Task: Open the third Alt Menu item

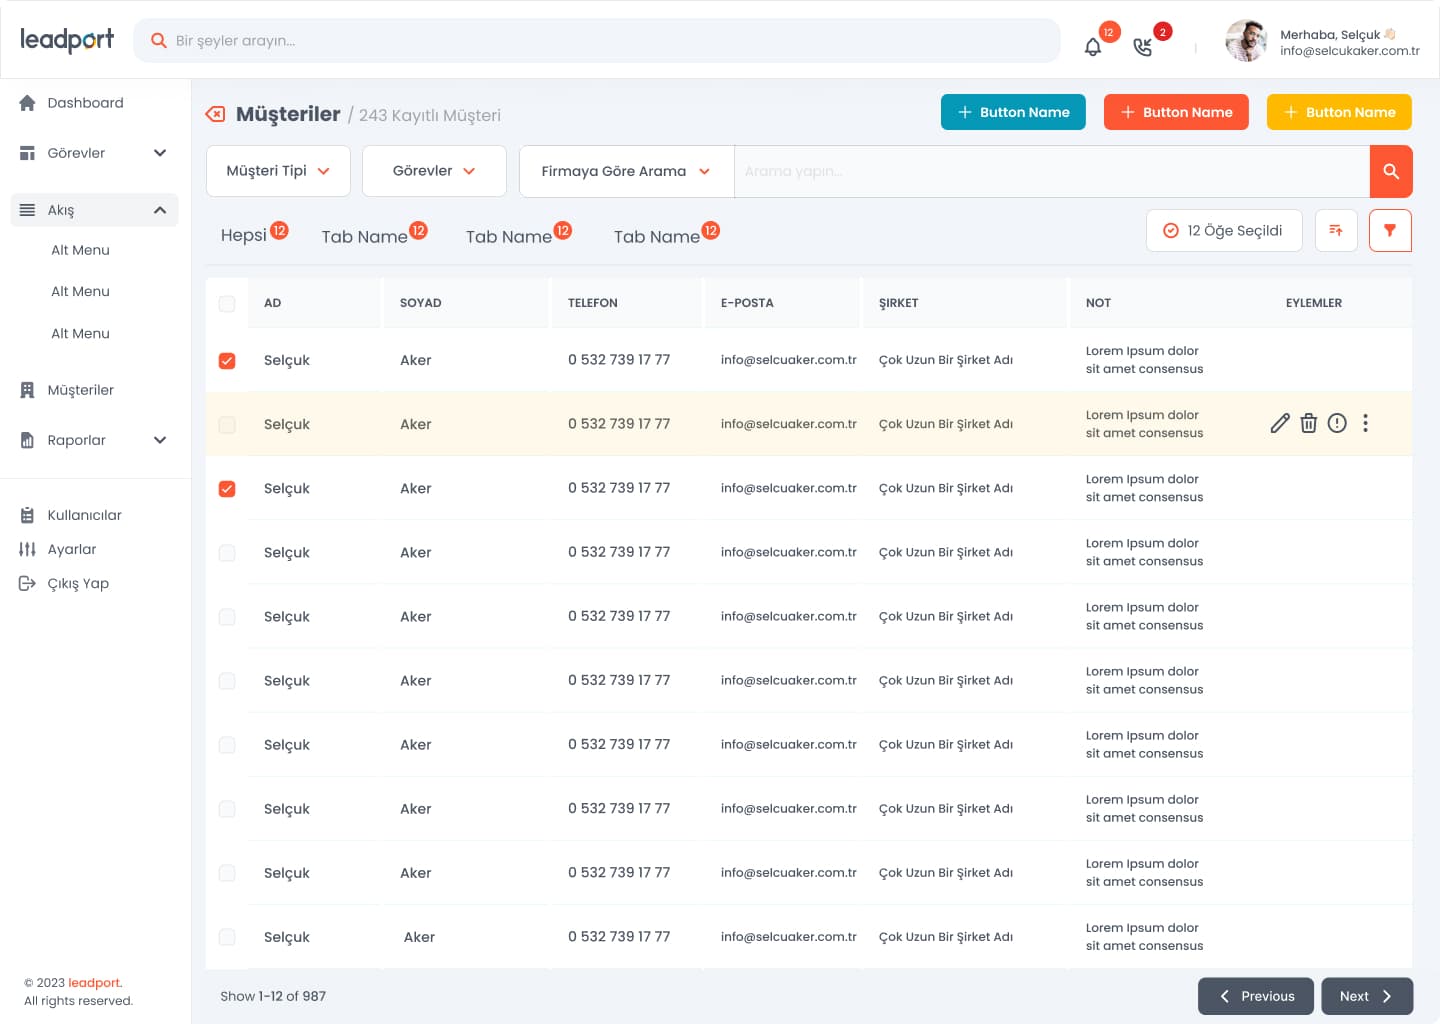Action: 80,333
